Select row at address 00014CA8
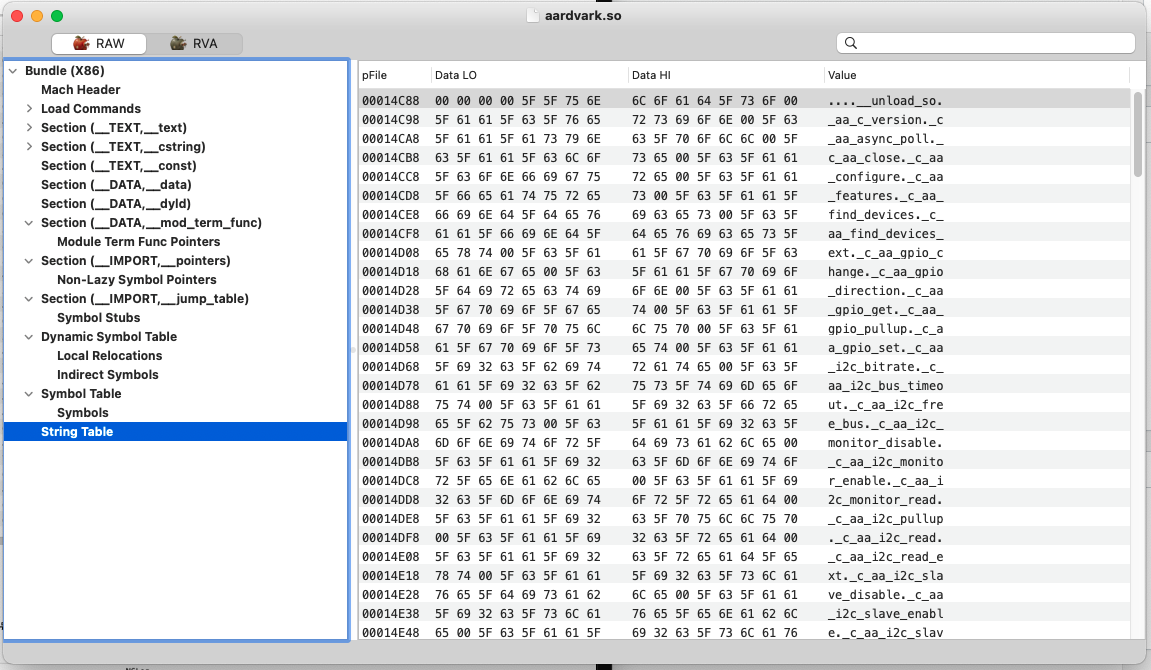Screen dimensions: 1151x670 pyautogui.click(x=744, y=139)
